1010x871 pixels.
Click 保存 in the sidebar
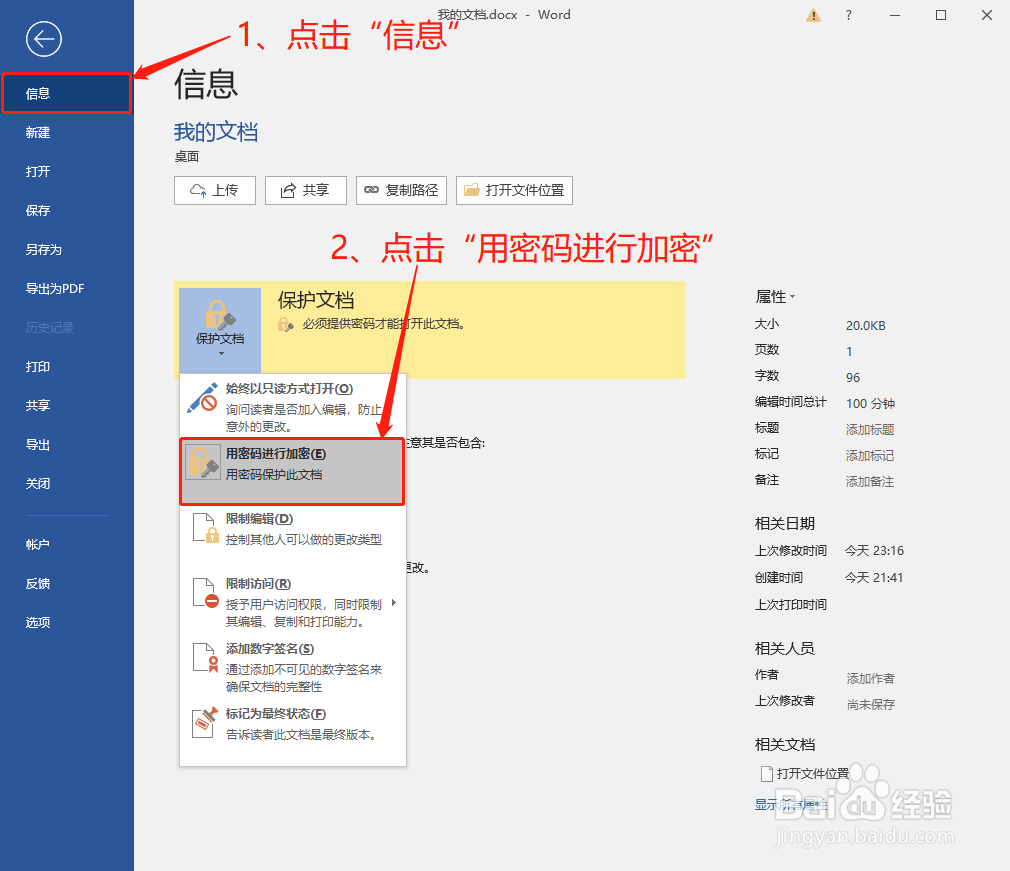pyautogui.click(x=66, y=211)
